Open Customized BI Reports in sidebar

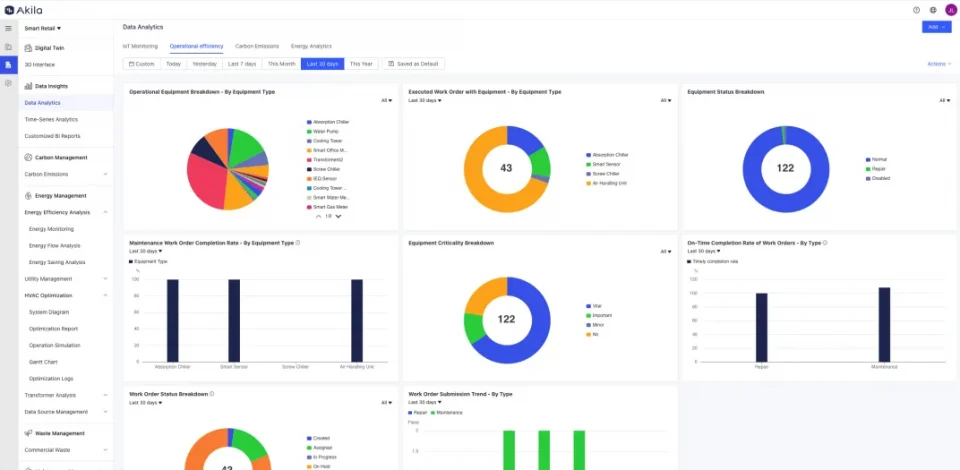[x=52, y=136]
